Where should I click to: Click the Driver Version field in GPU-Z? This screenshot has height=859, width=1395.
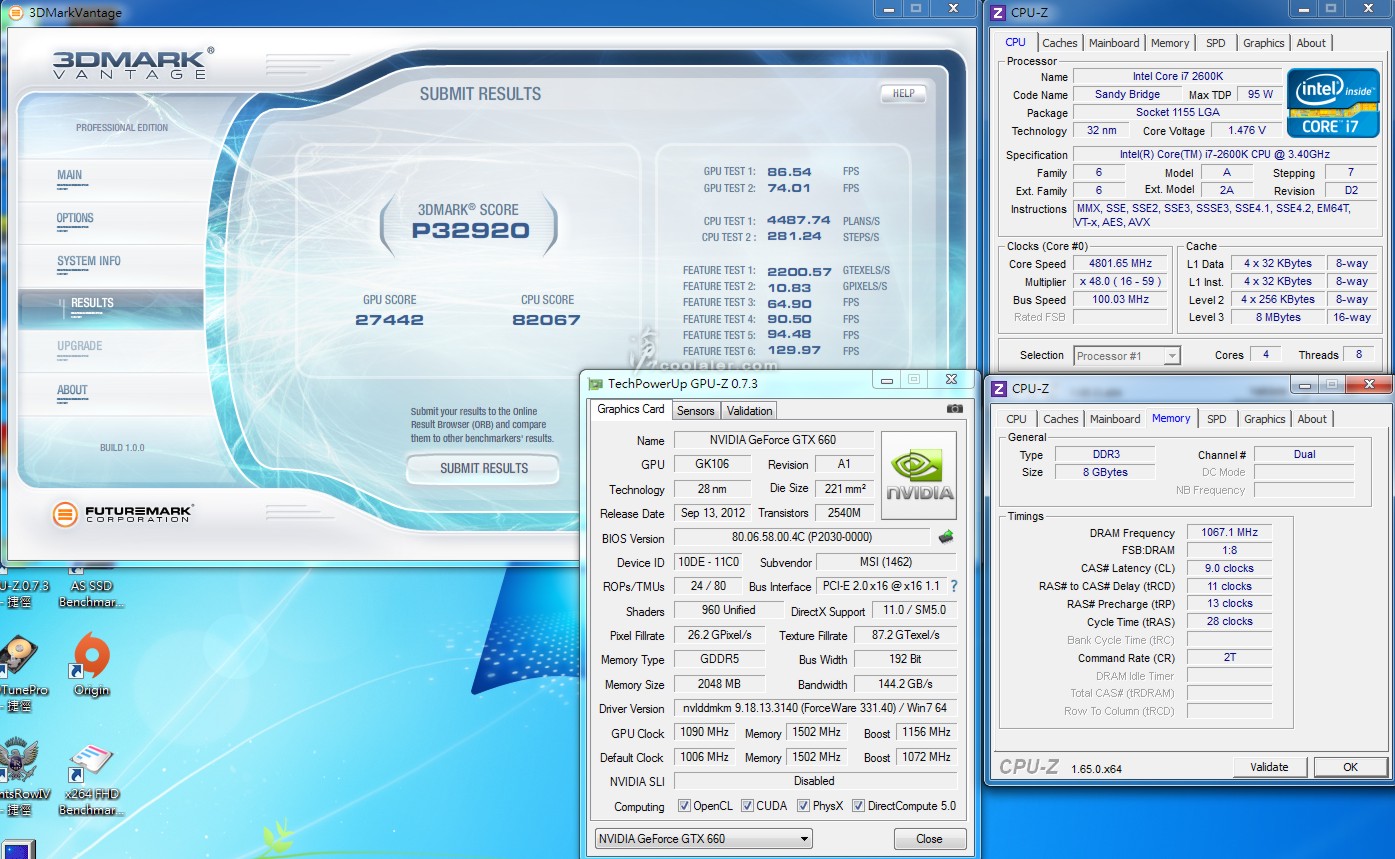tap(814, 708)
